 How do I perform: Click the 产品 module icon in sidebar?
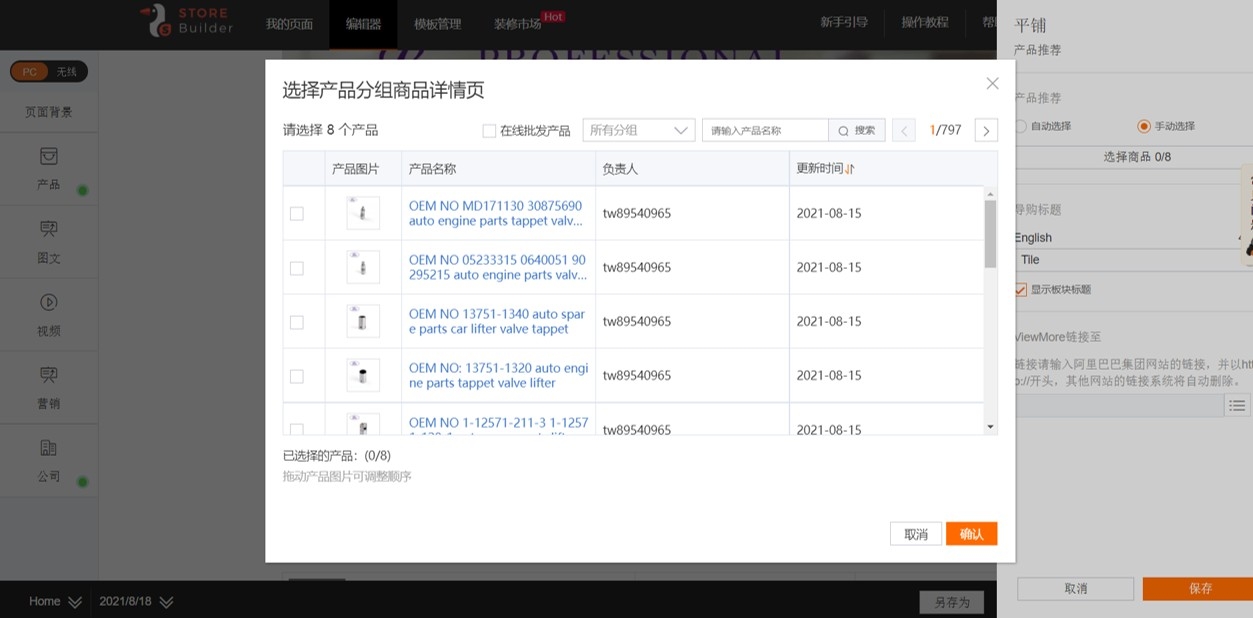(48, 157)
